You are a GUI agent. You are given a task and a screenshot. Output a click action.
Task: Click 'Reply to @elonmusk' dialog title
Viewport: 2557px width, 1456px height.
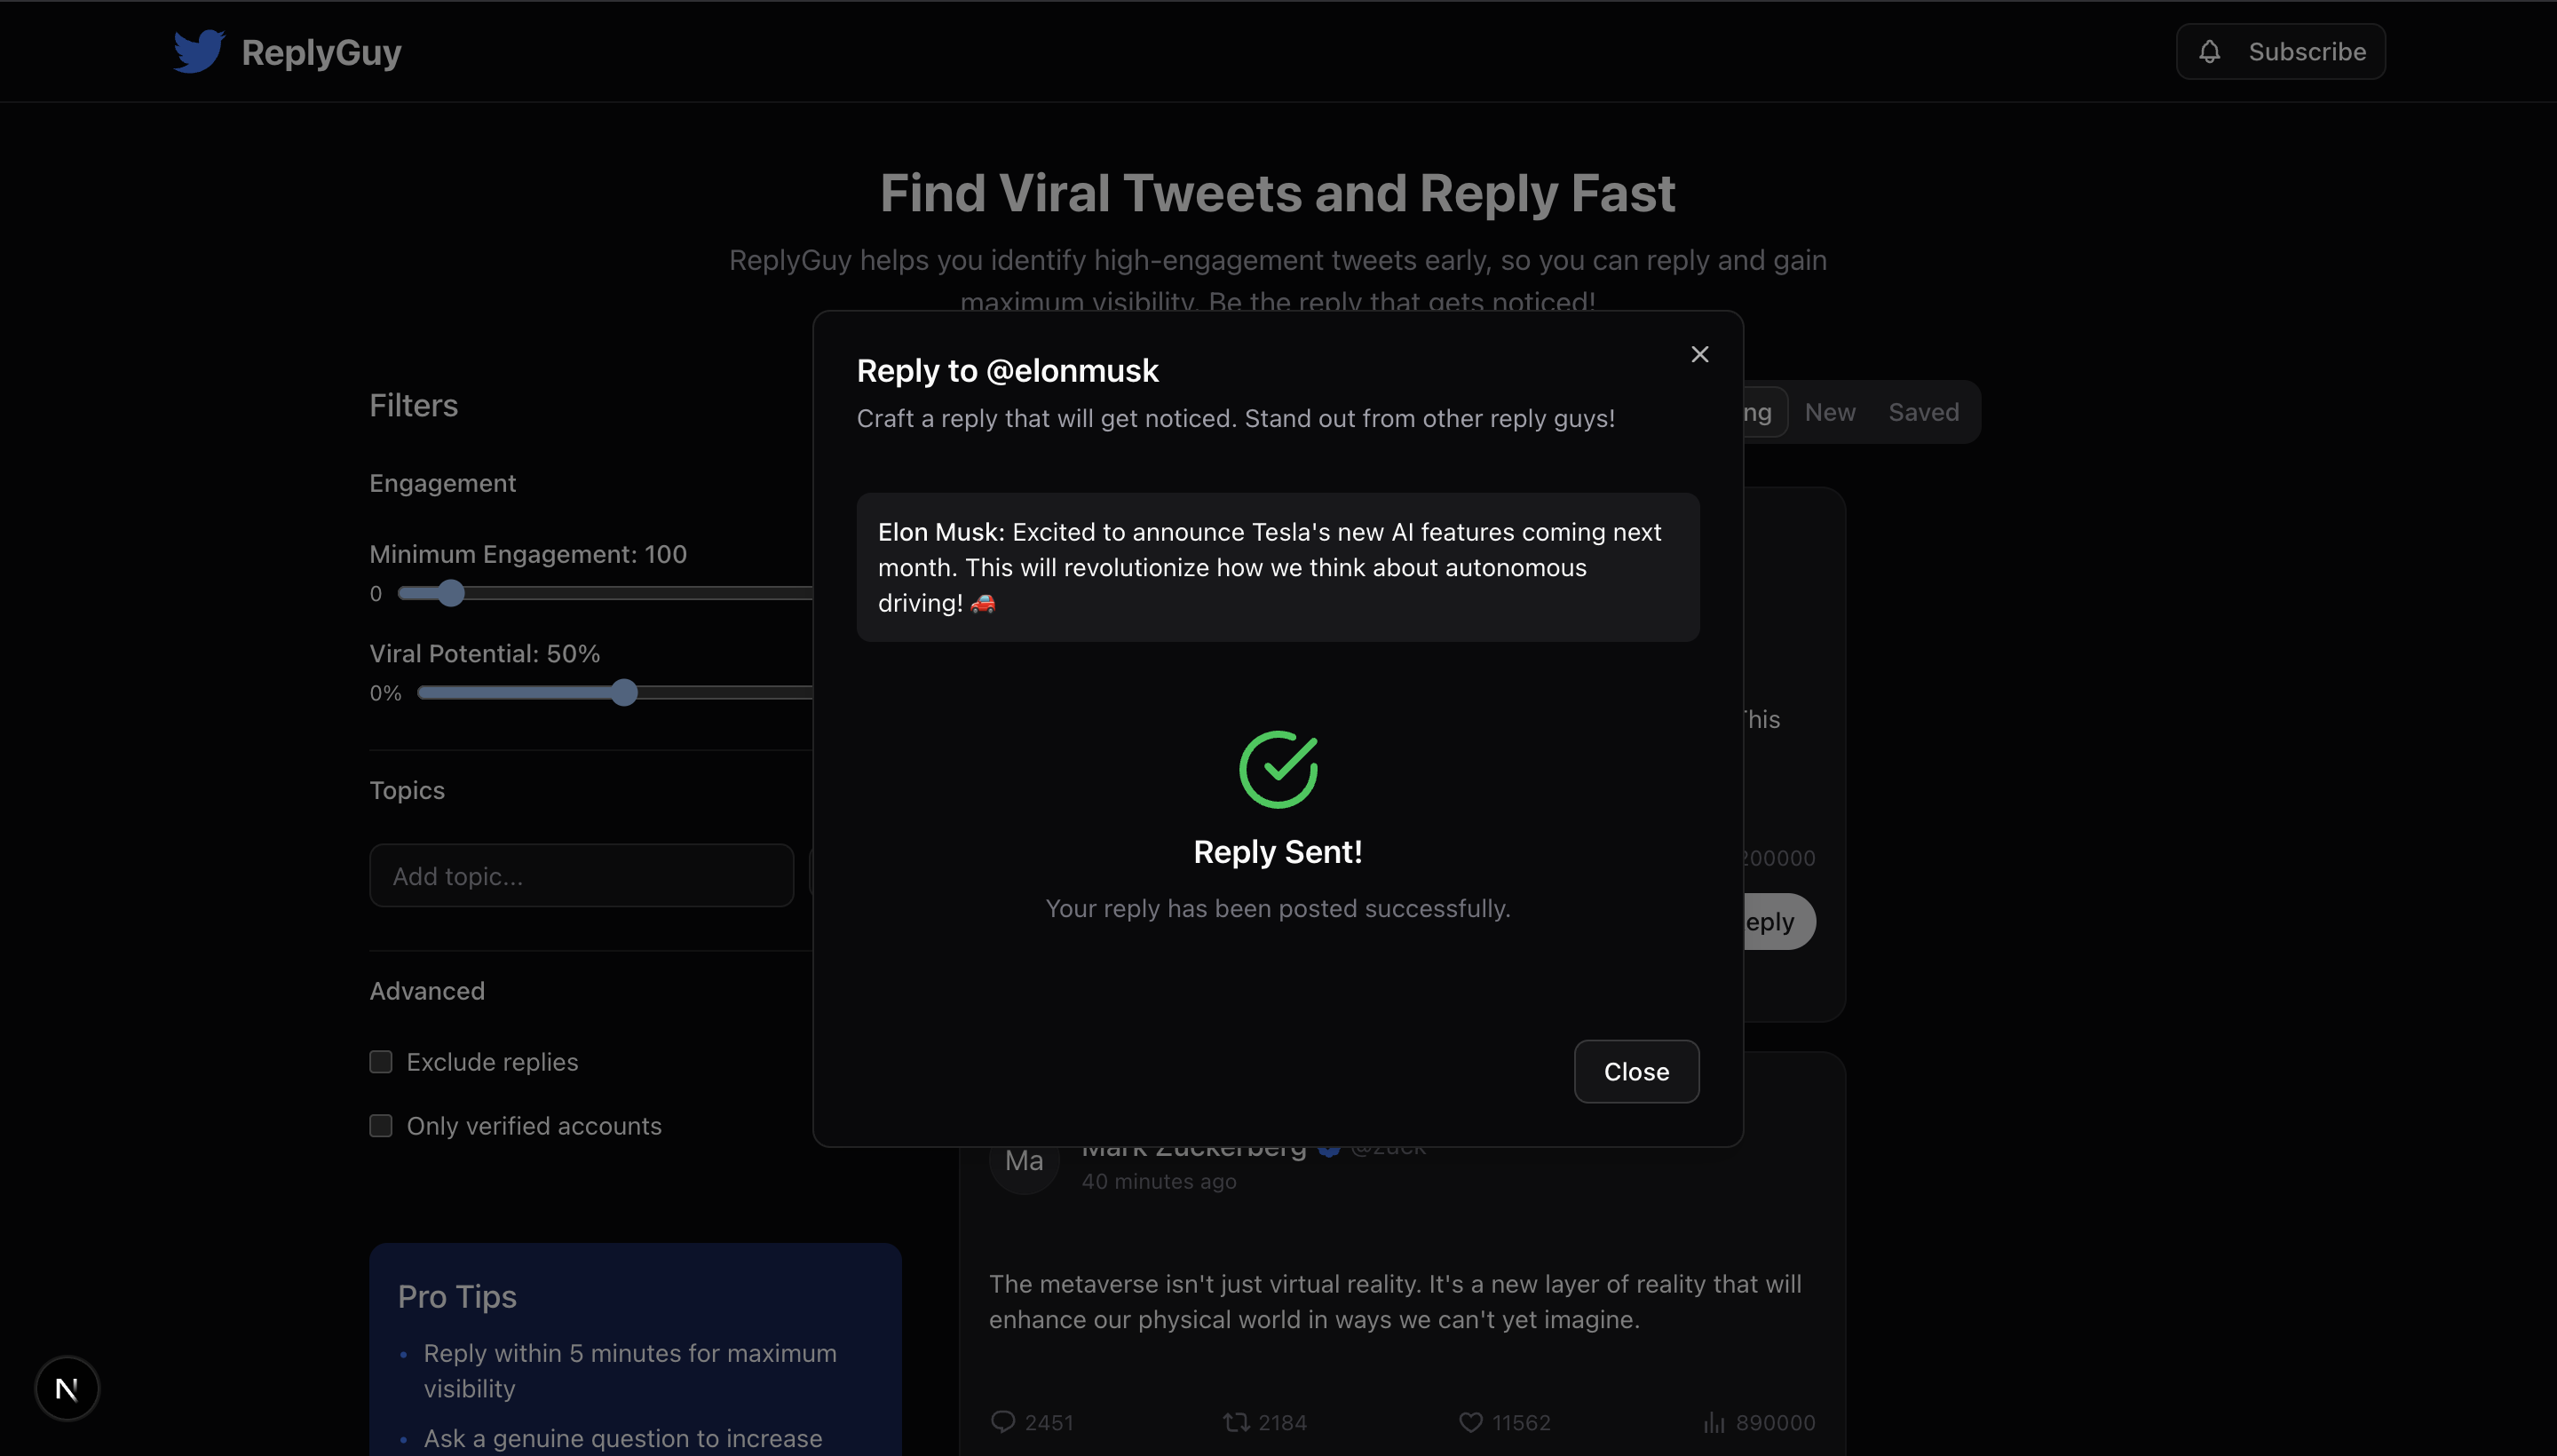pyautogui.click(x=1008, y=371)
